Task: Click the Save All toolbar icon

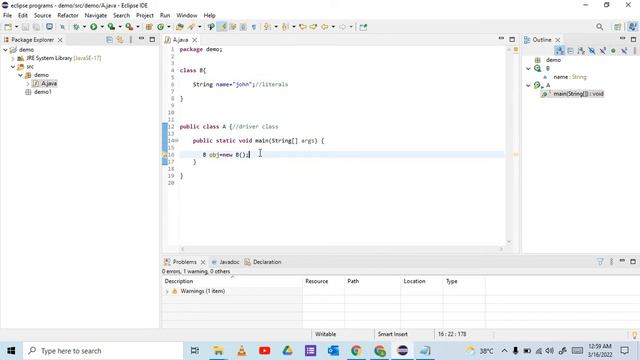Action: pos(36,27)
